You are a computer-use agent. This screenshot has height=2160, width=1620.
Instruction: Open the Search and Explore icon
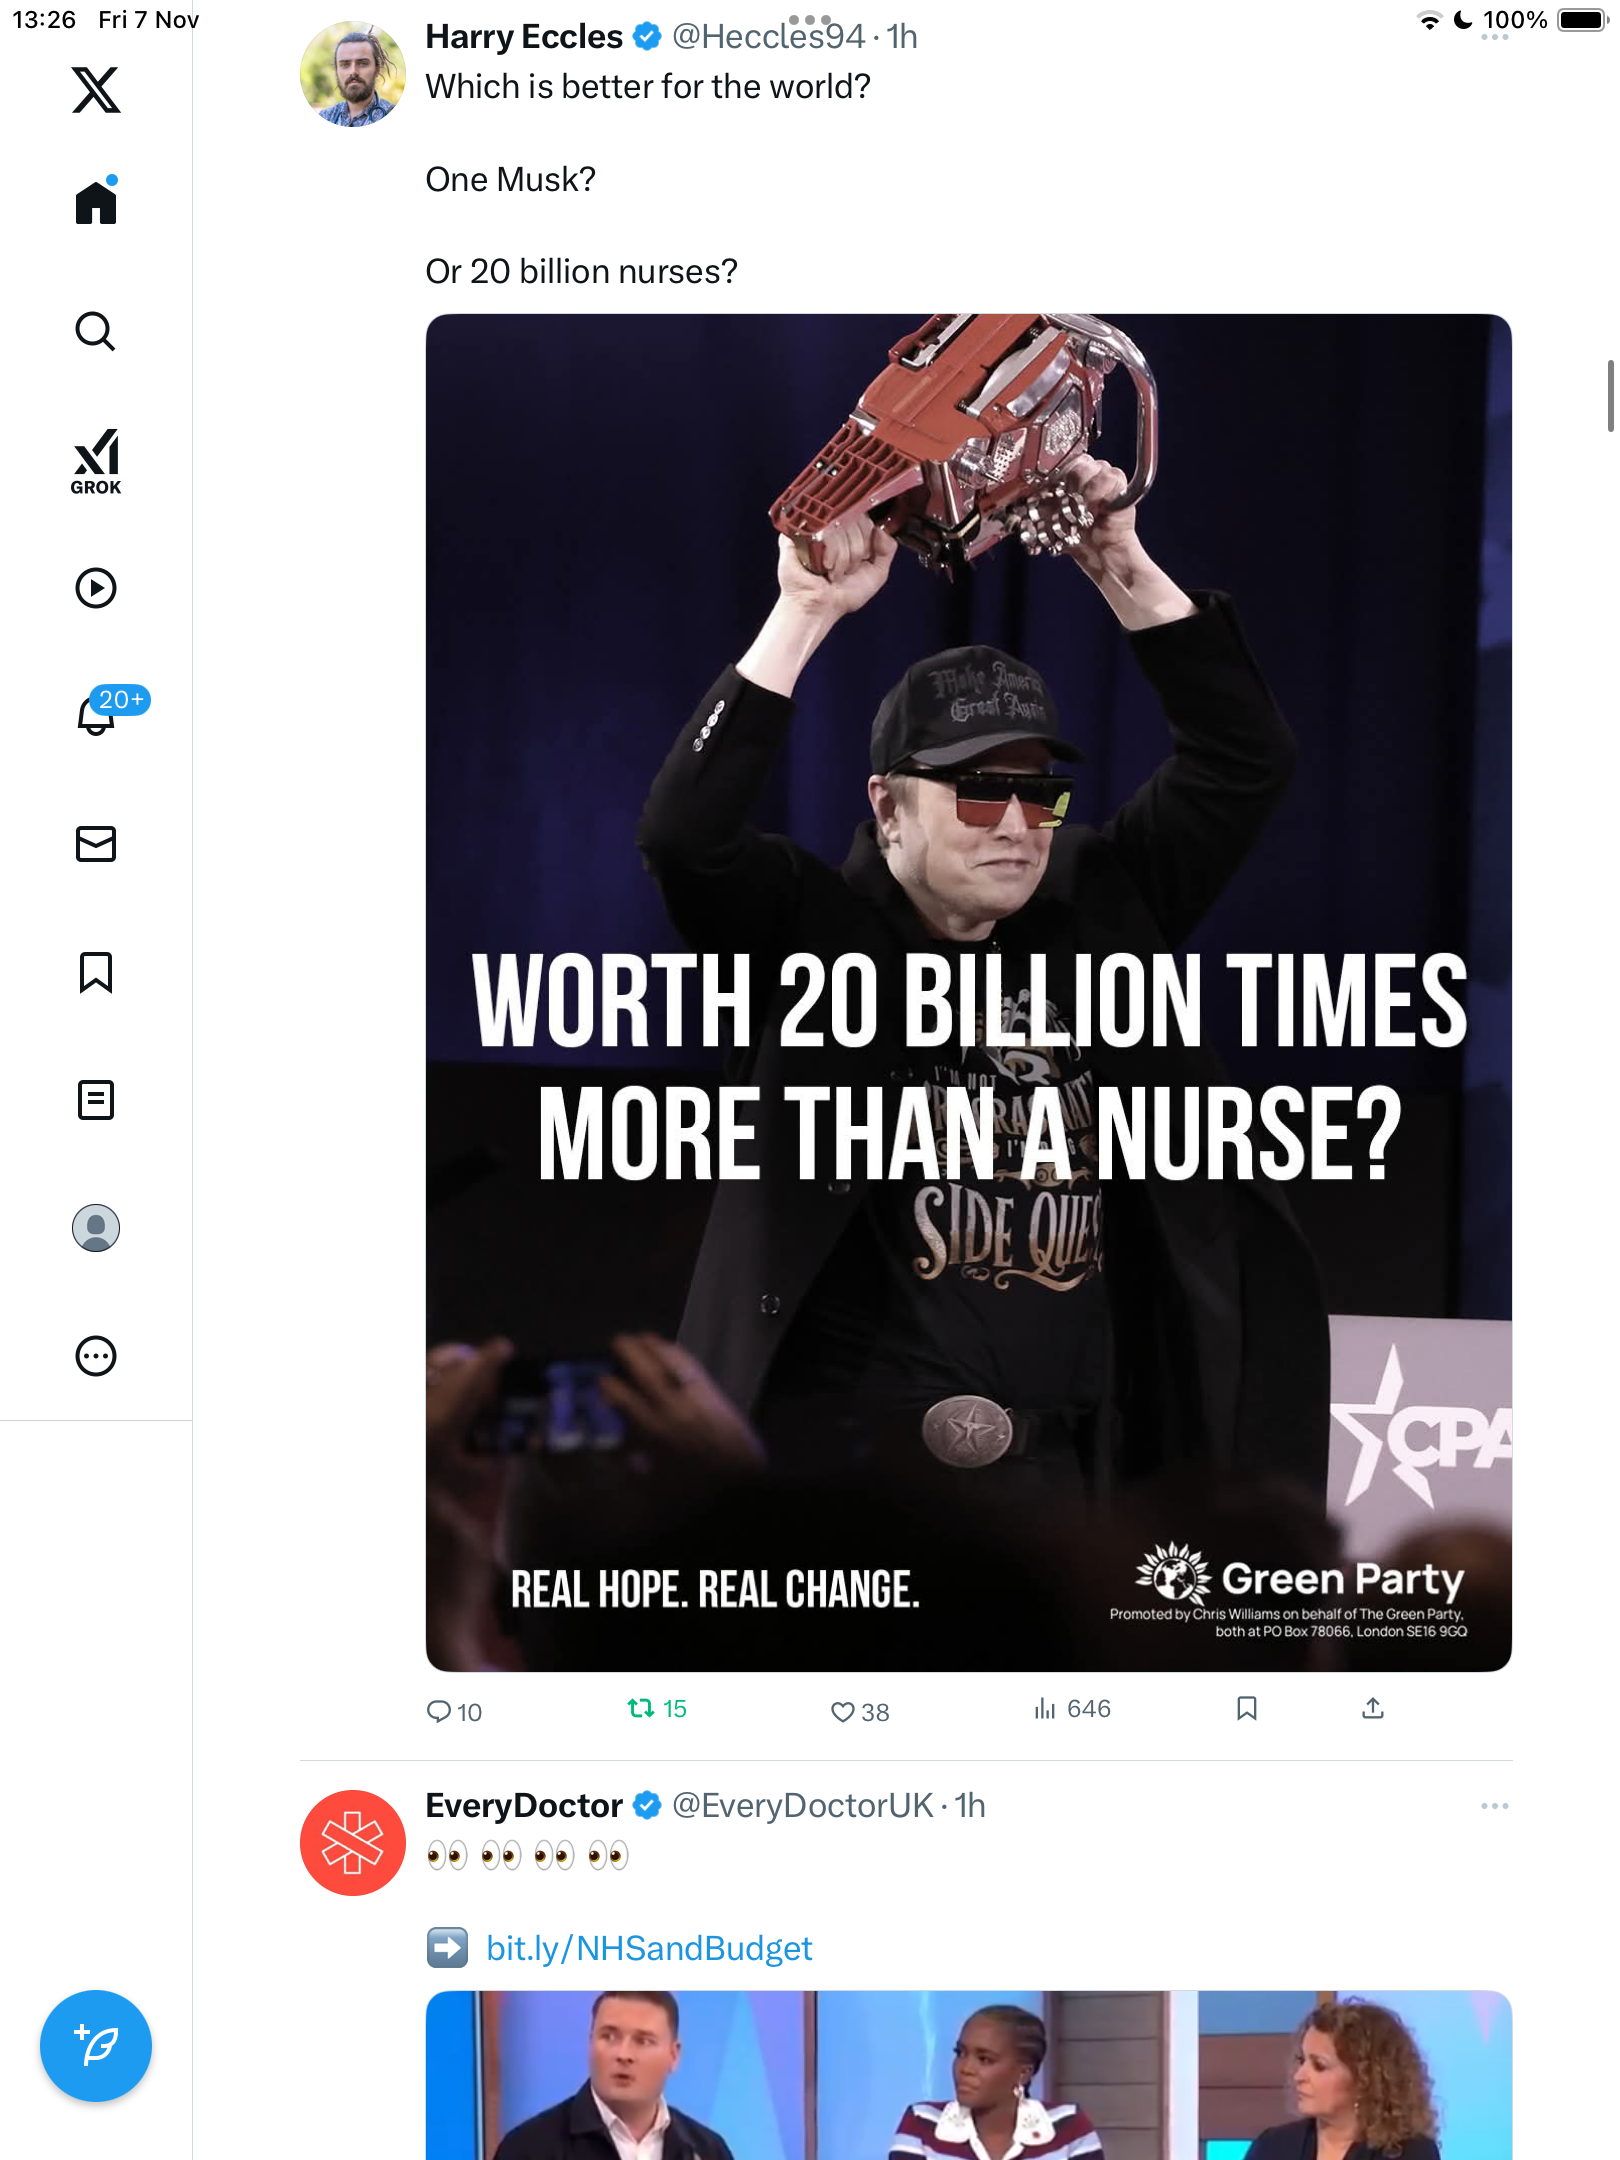coord(96,332)
